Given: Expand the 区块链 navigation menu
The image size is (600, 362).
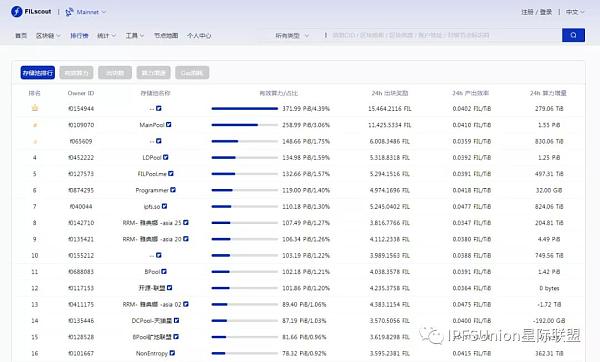Looking at the screenshot, I should coord(48,36).
